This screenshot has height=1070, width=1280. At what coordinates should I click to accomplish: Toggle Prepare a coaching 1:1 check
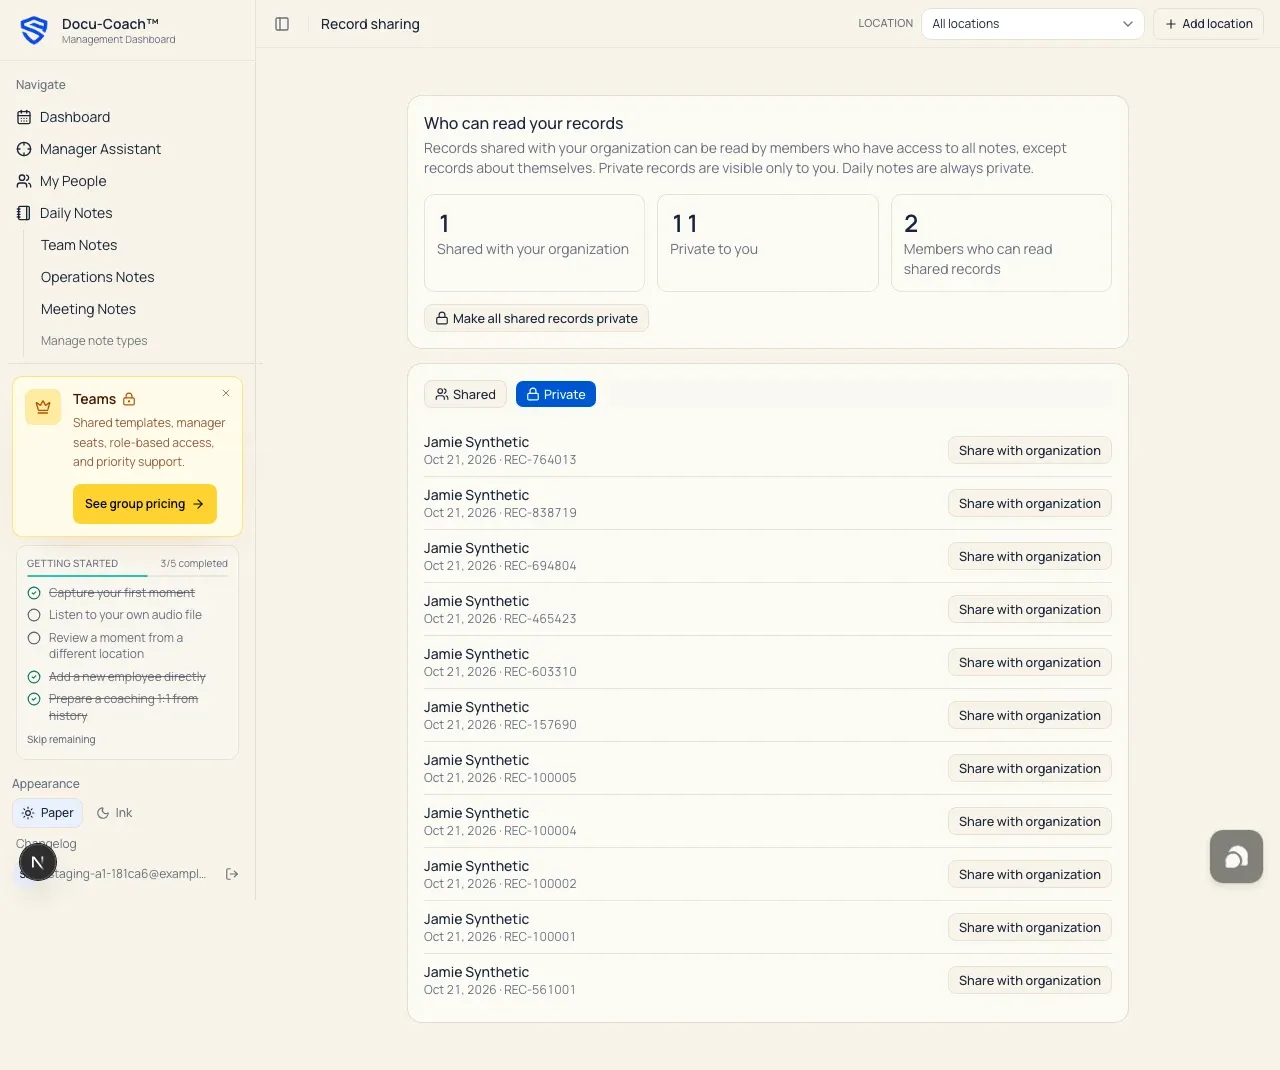(34, 699)
